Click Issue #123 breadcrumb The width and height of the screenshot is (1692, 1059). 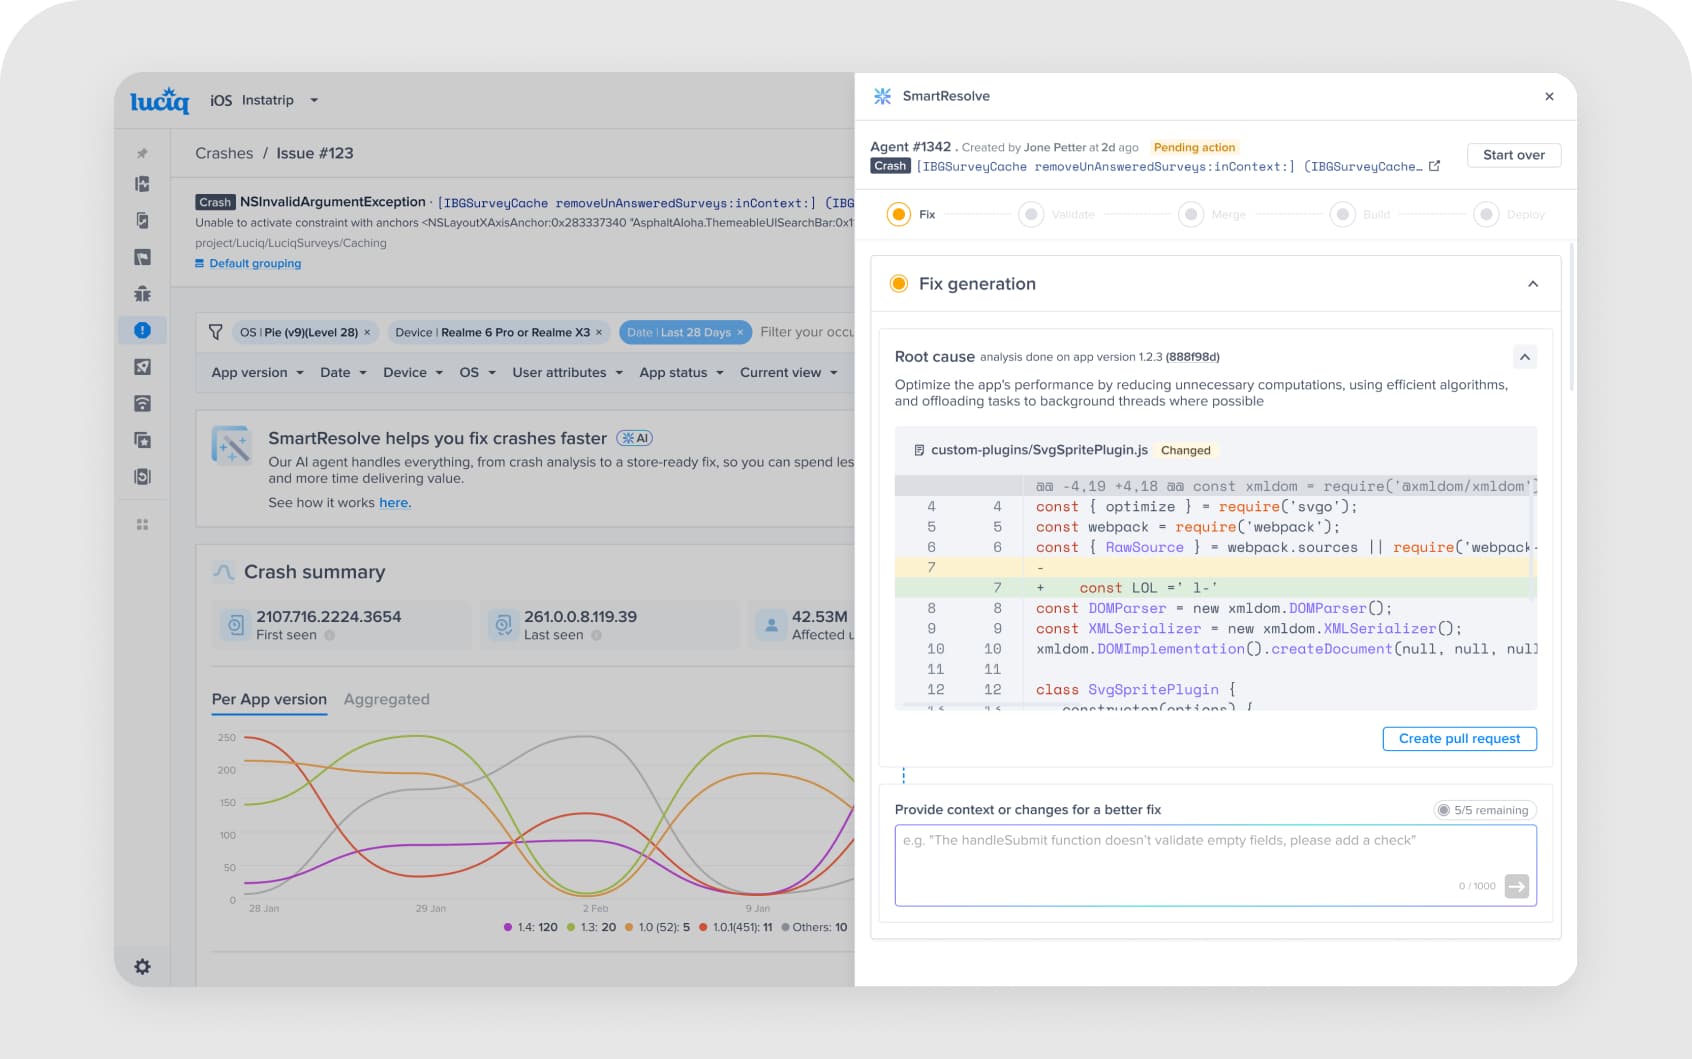[315, 153]
